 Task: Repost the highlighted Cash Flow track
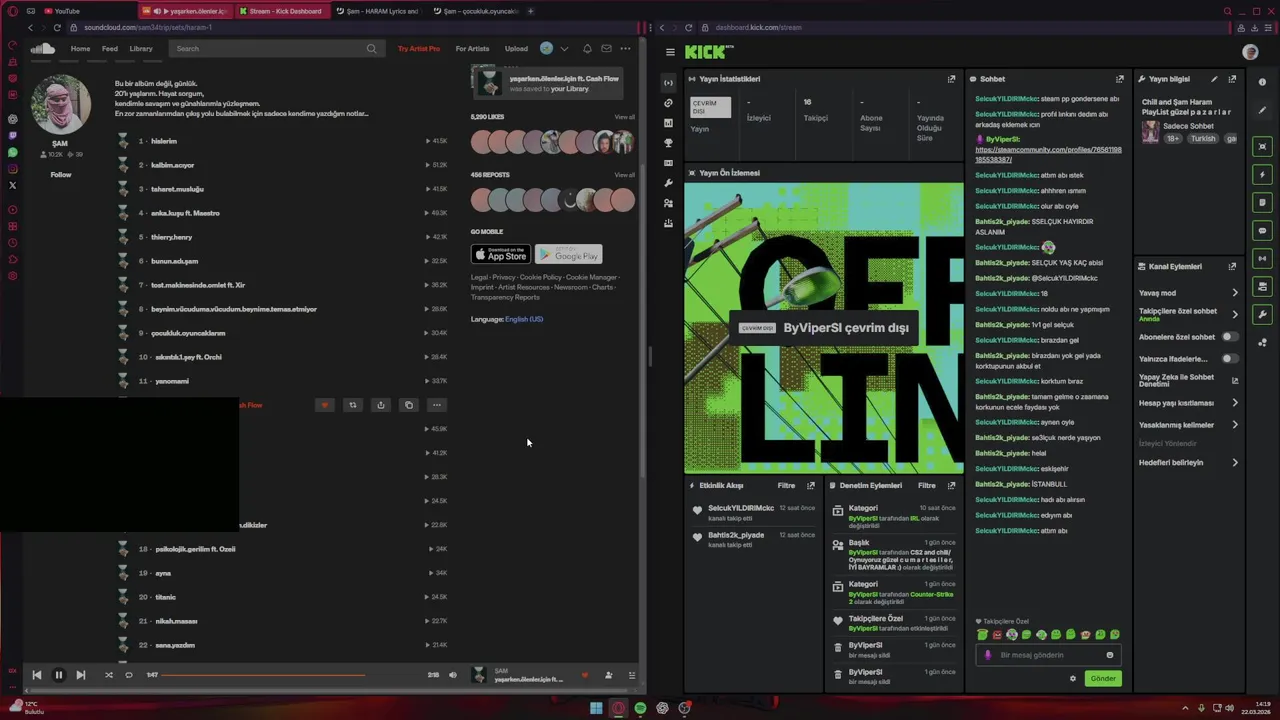352,405
